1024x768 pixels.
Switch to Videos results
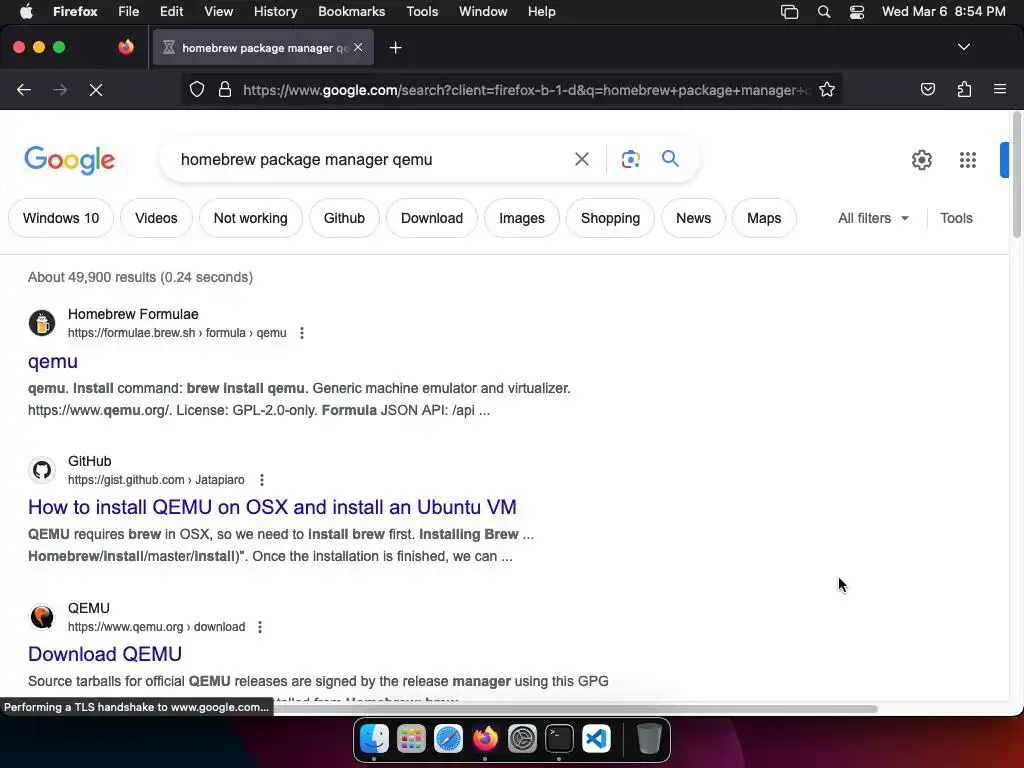[156, 218]
